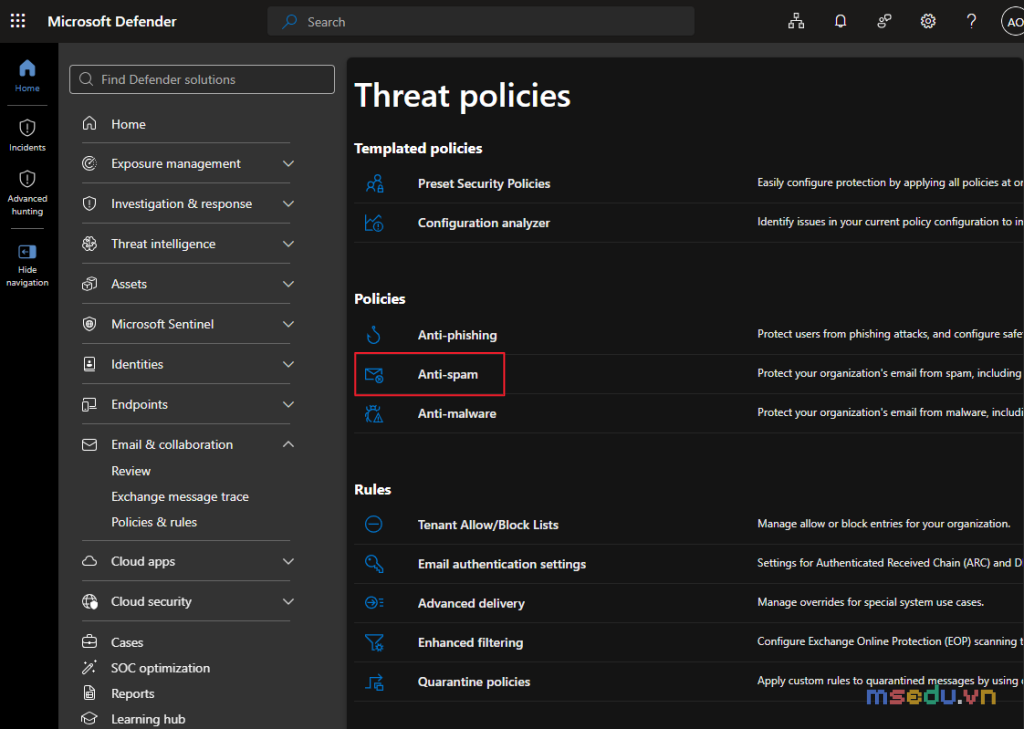Open the organization network icon in header
This screenshot has height=729, width=1024.
pyautogui.click(x=796, y=22)
